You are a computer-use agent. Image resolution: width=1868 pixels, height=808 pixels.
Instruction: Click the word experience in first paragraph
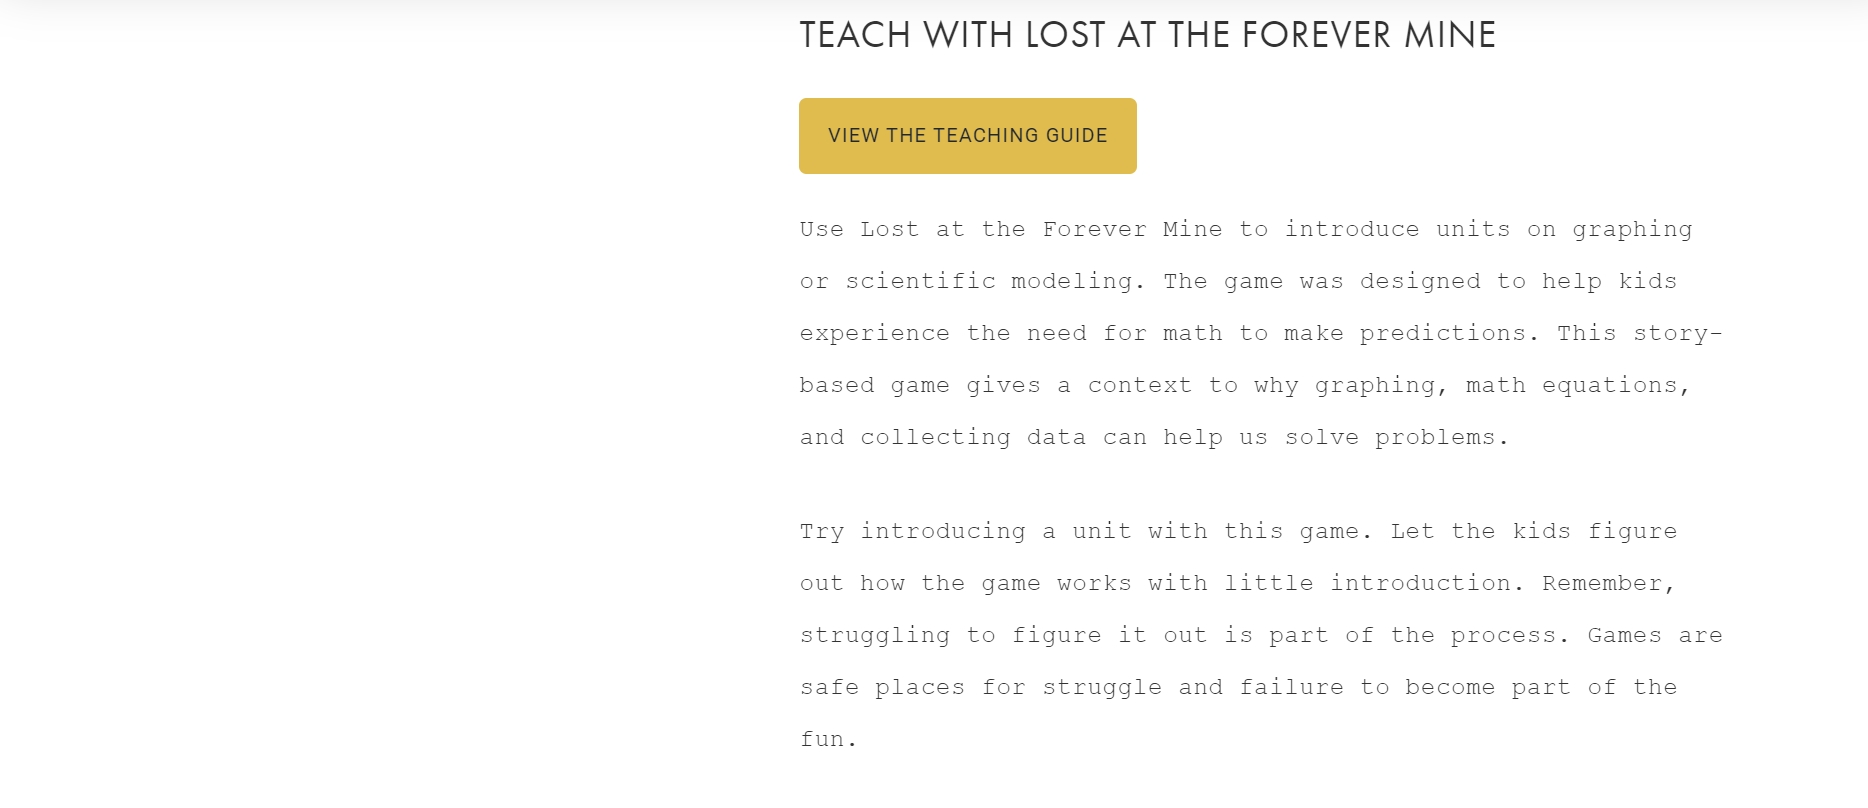click(x=875, y=334)
